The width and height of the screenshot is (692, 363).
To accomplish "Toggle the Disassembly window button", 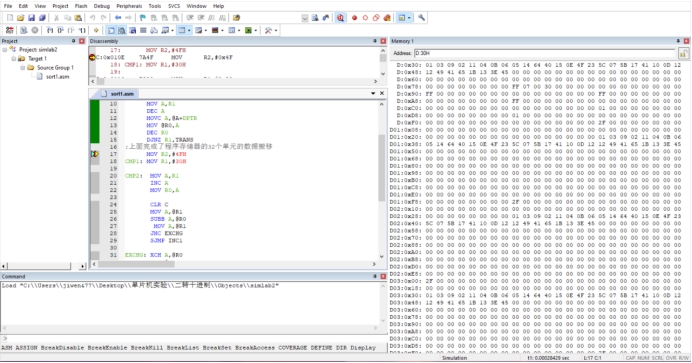I will [121, 30].
